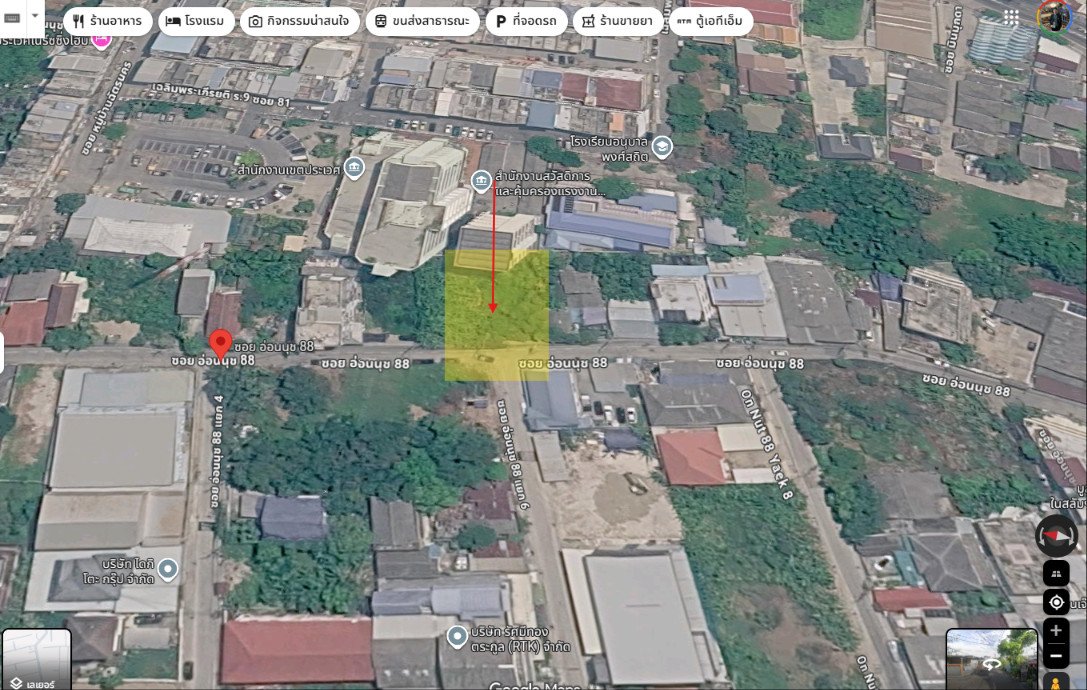
Task: Zoom out with the minus button
Action: 1056,655
